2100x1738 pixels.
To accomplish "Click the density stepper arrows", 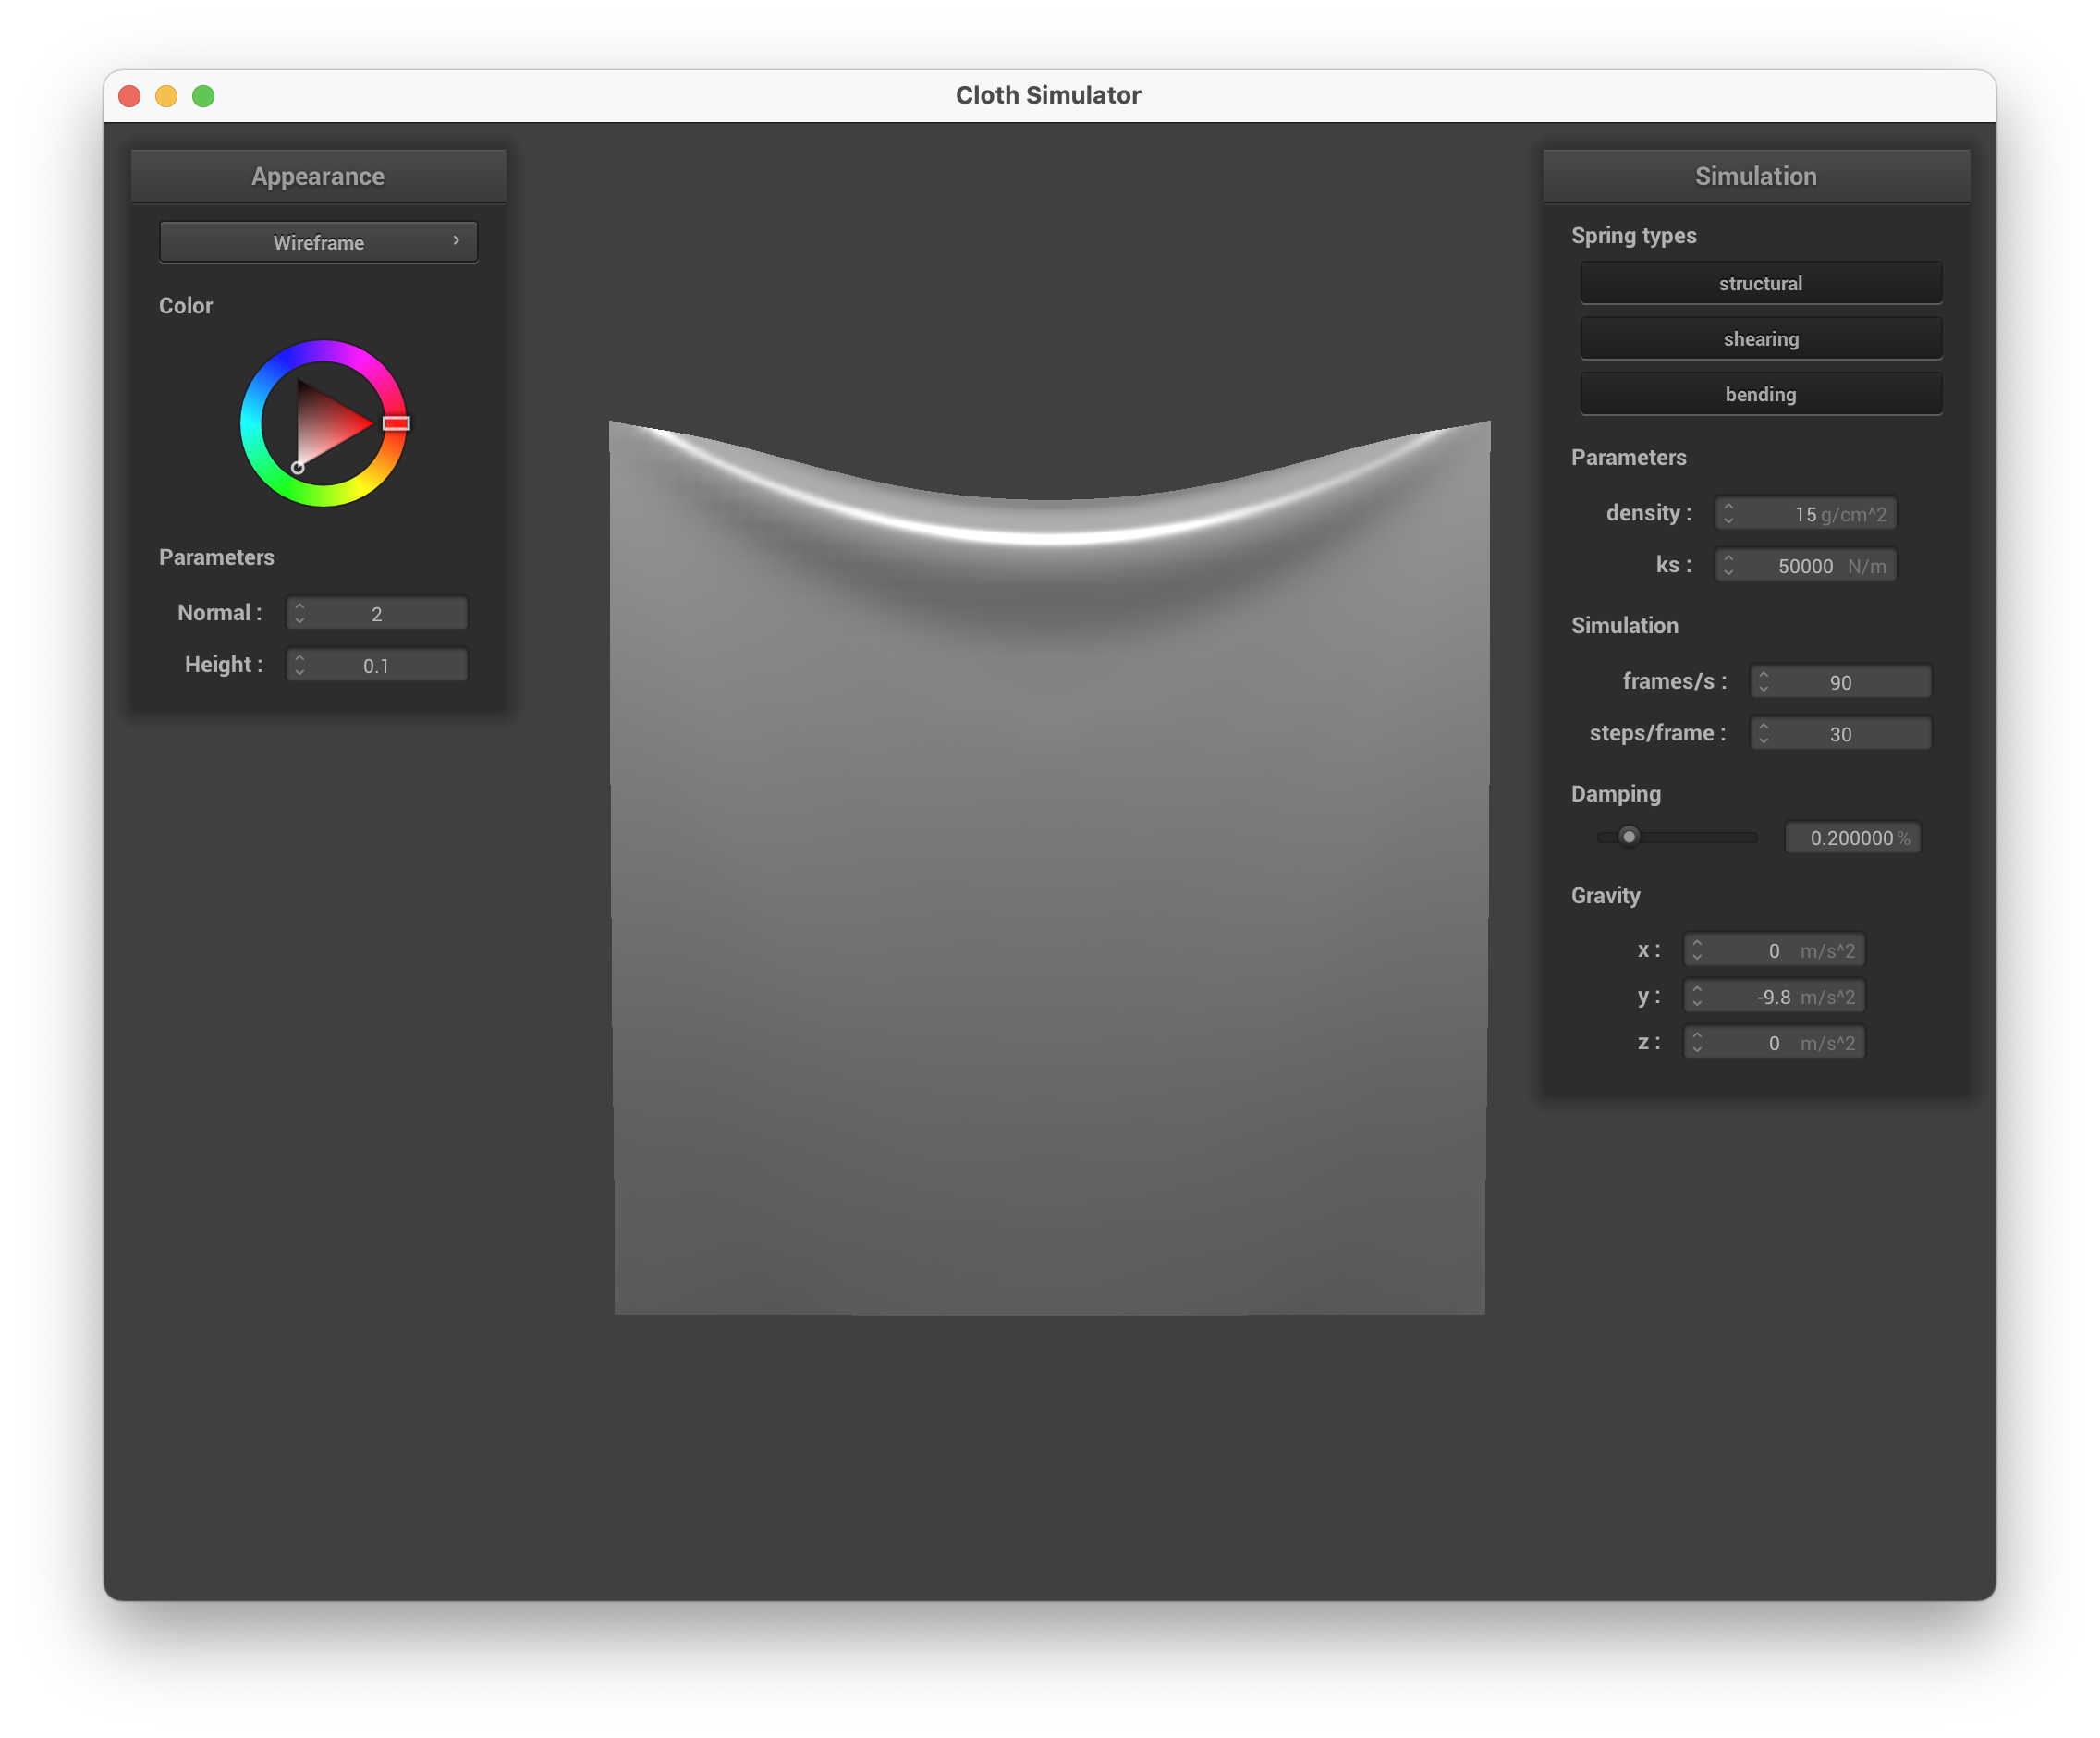I will point(1728,513).
